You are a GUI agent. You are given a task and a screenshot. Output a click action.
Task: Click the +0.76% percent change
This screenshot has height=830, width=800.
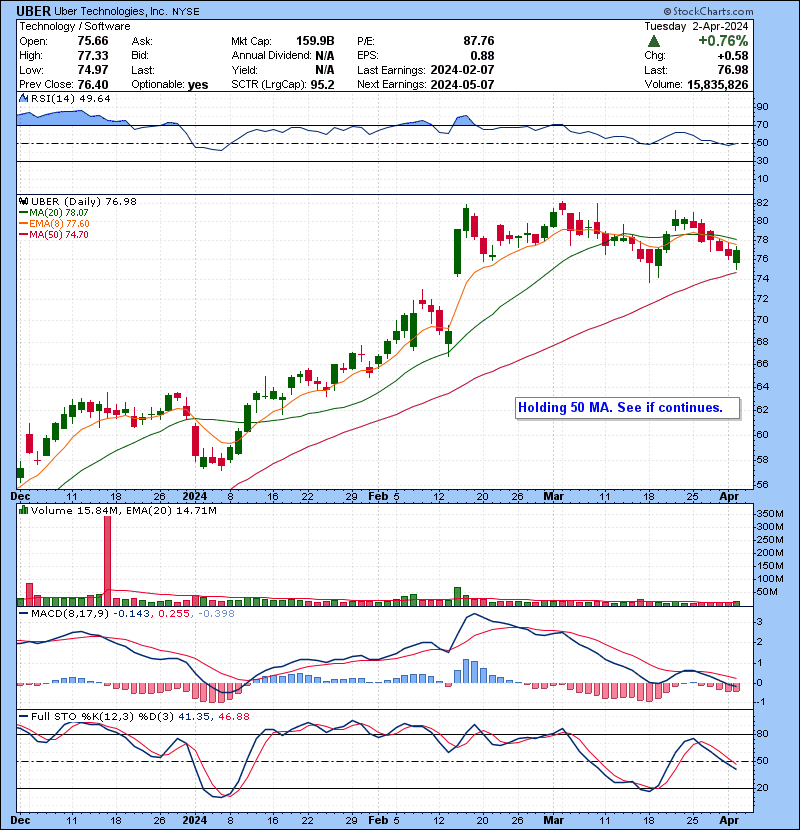(723, 41)
